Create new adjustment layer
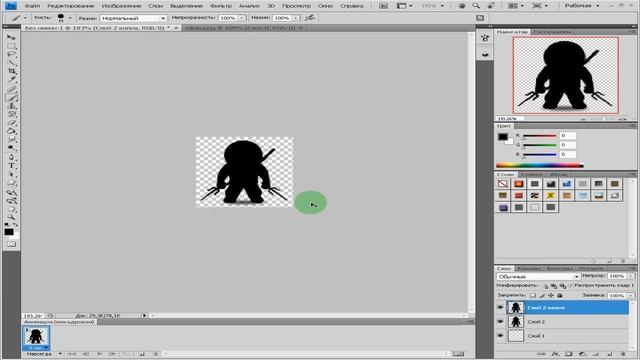Image resolution: width=640 pixels, height=360 pixels. [x=582, y=354]
